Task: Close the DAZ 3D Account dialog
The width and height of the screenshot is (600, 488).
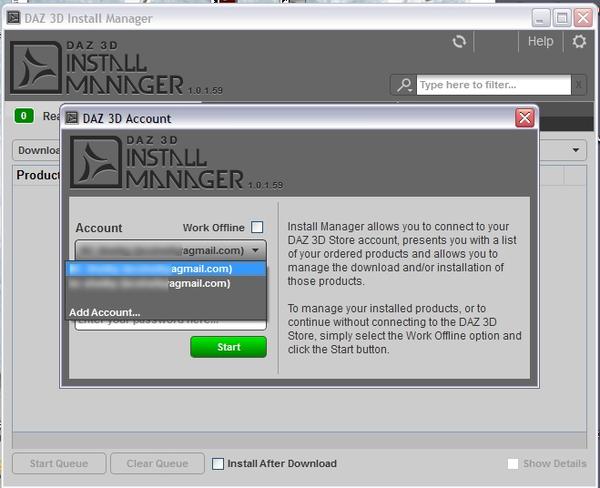Action: click(x=525, y=118)
